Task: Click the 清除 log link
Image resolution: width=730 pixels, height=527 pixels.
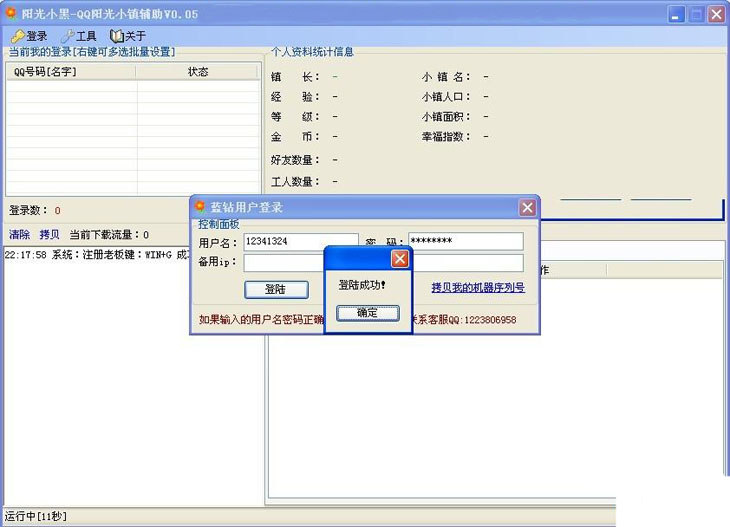Action: pos(19,235)
